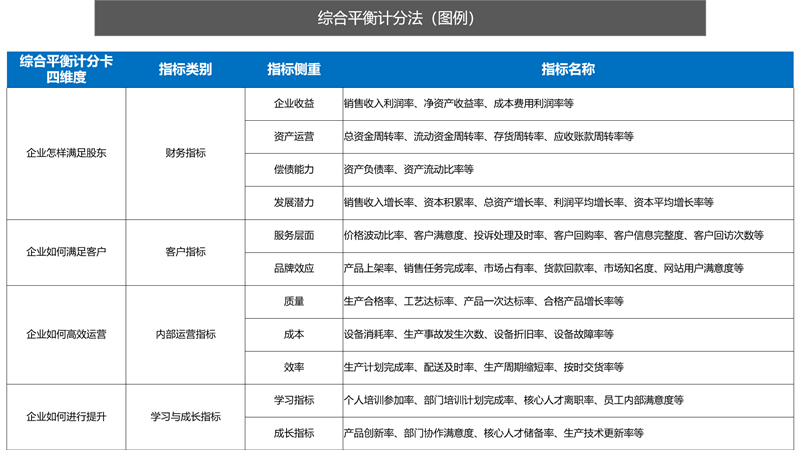This screenshot has width=800, height=450.
Task: Select the 指标侧重 column header
Action: point(294,69)
